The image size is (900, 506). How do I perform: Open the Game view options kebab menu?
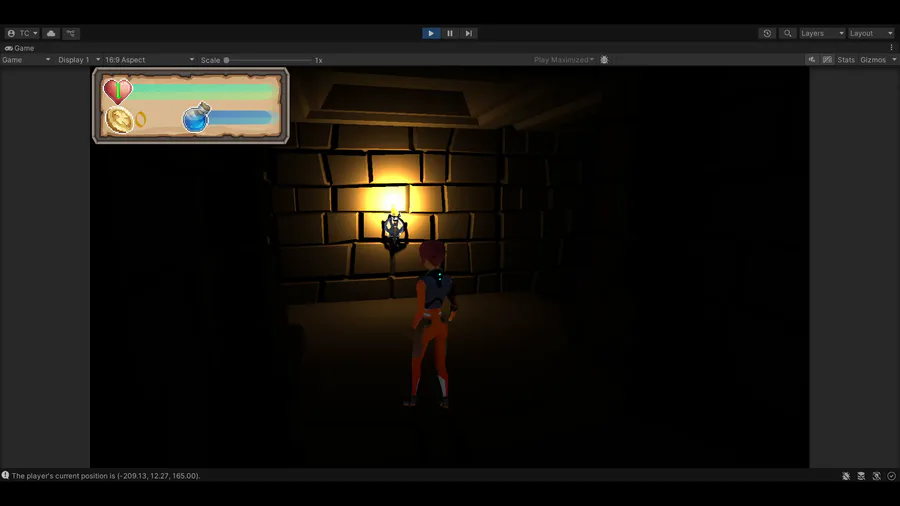click(891, 48)
